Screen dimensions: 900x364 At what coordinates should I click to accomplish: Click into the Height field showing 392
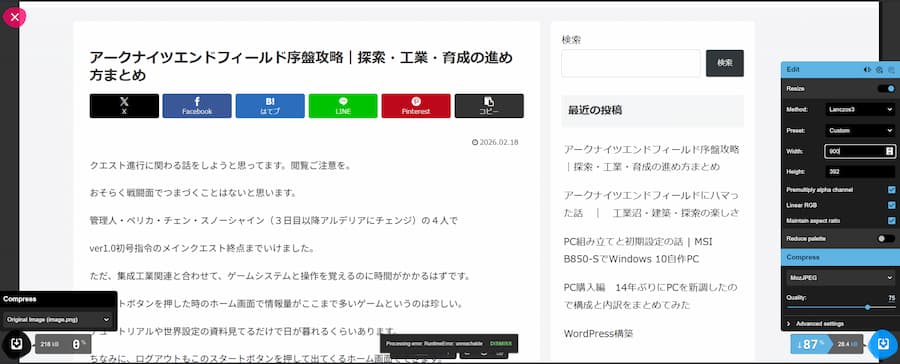point(860,172)
